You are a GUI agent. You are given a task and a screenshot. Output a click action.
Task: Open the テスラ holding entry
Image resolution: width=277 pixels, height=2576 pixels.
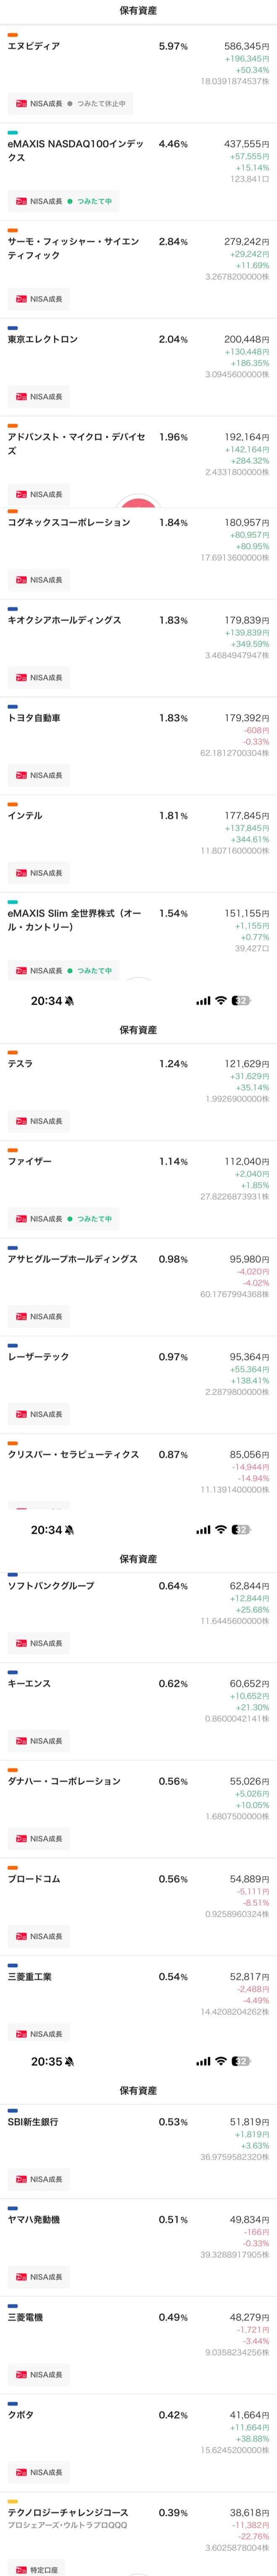coord(138,1092)
